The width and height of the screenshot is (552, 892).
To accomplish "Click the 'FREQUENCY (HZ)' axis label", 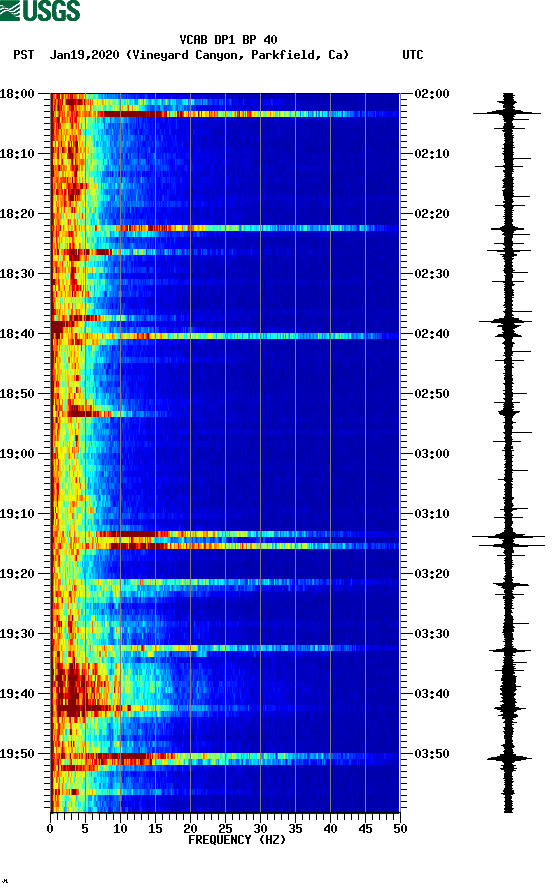I will click(237, 840).
